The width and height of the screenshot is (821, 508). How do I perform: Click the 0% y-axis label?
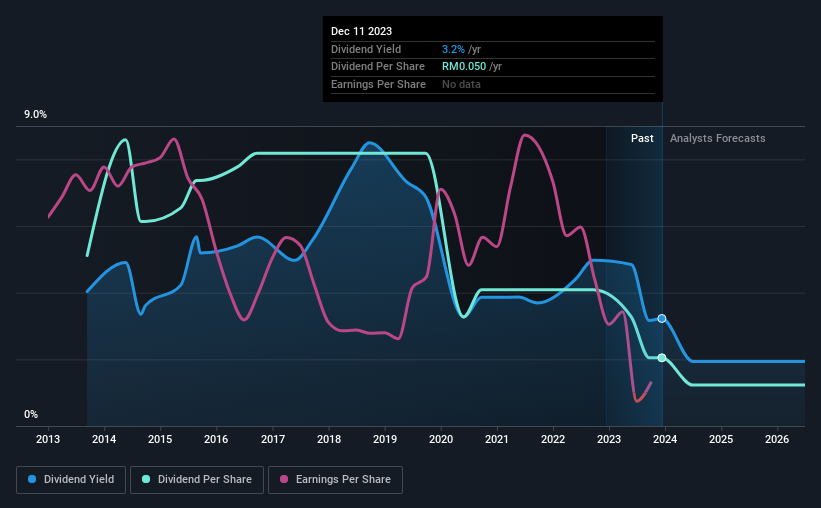(x=31, y=414)
